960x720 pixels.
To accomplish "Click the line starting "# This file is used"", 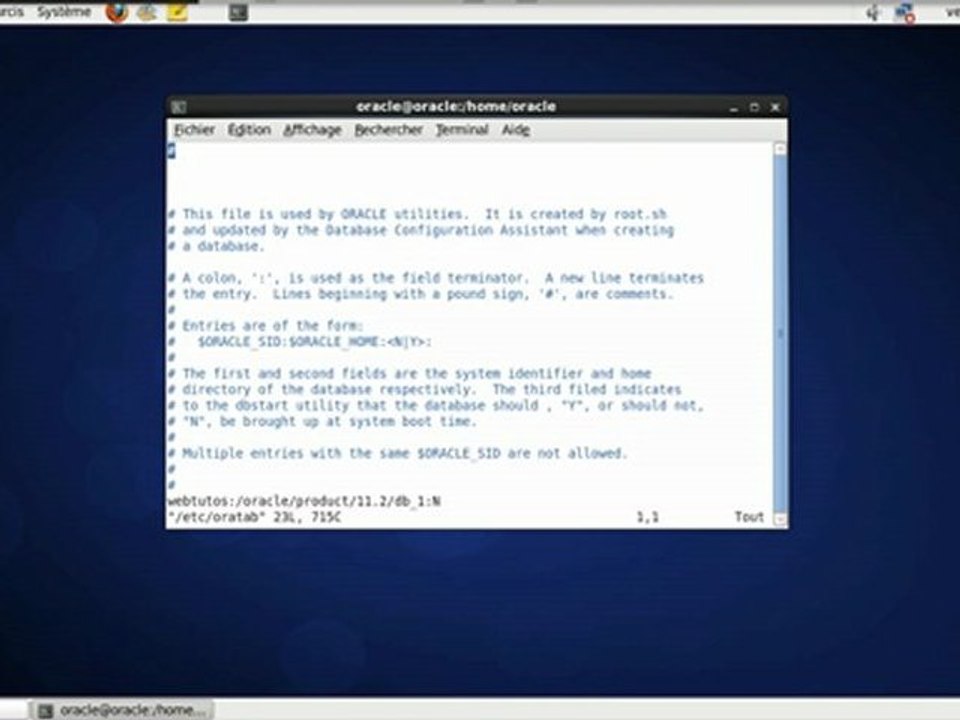I will pyautogui.click(x=417, y=214).
